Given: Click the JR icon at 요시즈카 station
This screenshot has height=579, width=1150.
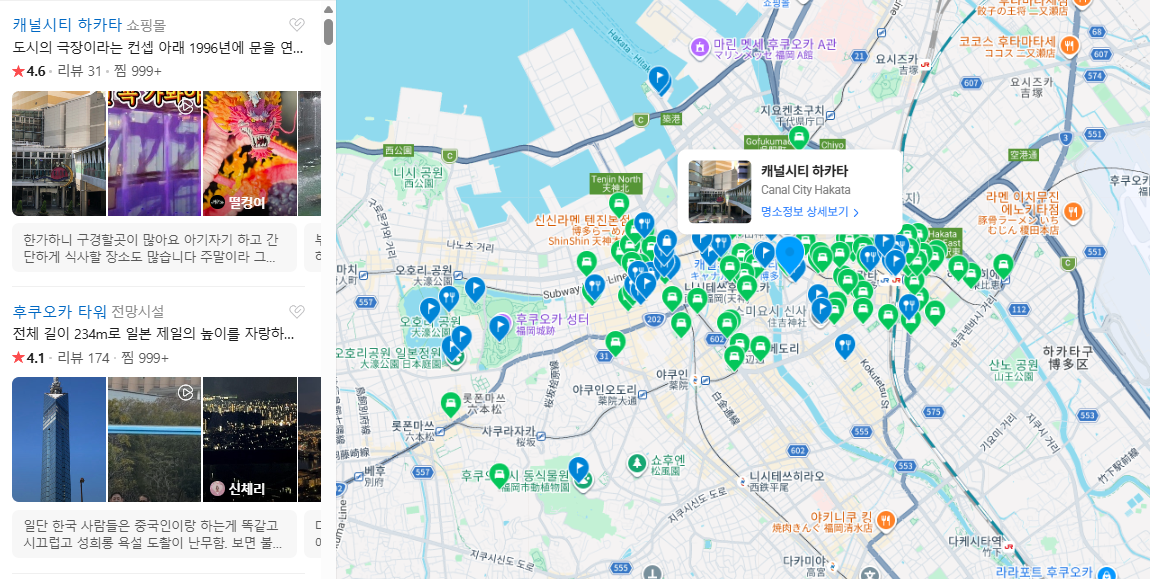Looking at the screenshot, I should click(926, 65).
